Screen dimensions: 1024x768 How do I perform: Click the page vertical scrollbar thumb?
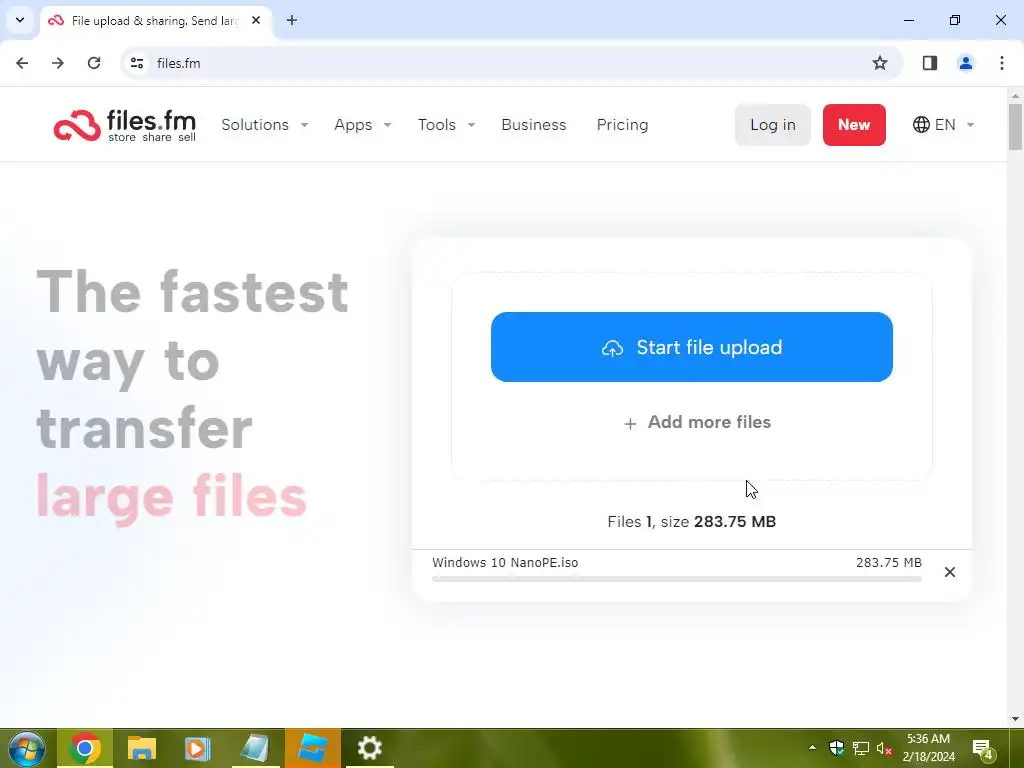pyautogui.click(x=1015, y=127)
